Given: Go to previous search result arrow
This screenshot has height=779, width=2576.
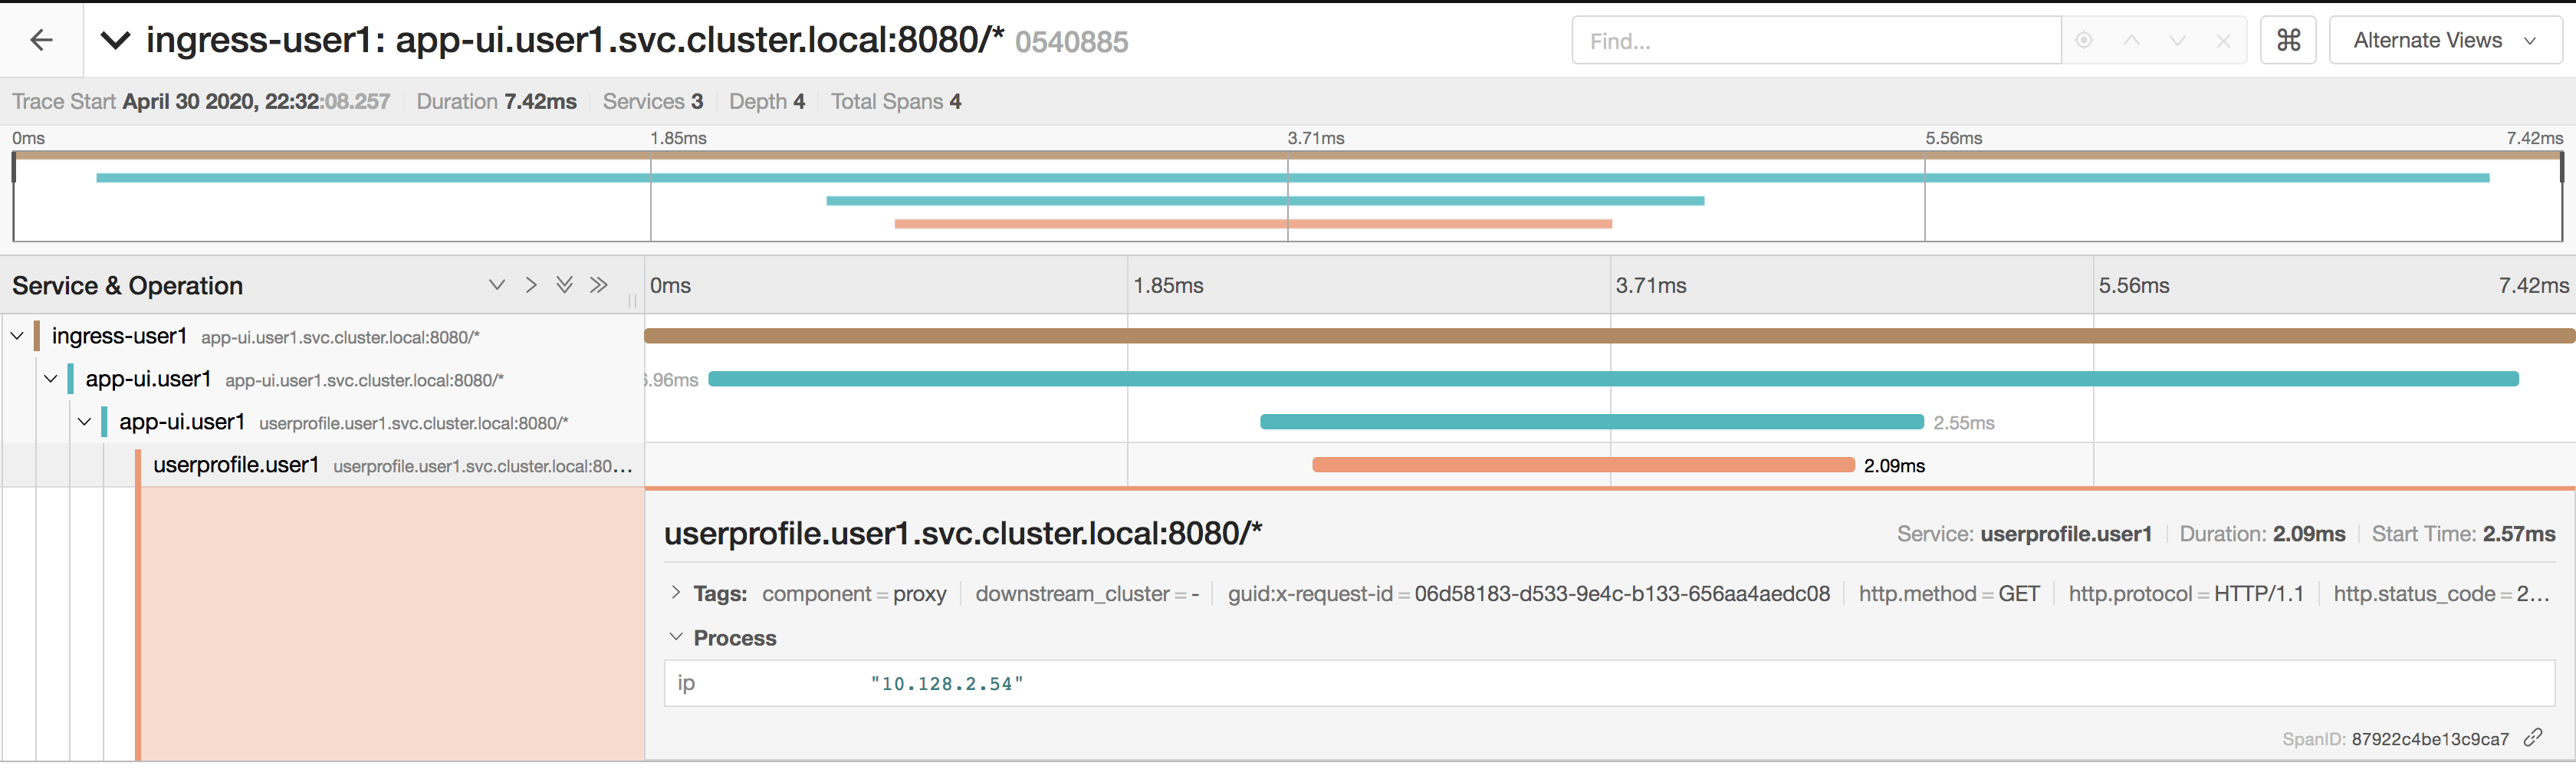Looking at the screenshot, I should click(2131, 40).
